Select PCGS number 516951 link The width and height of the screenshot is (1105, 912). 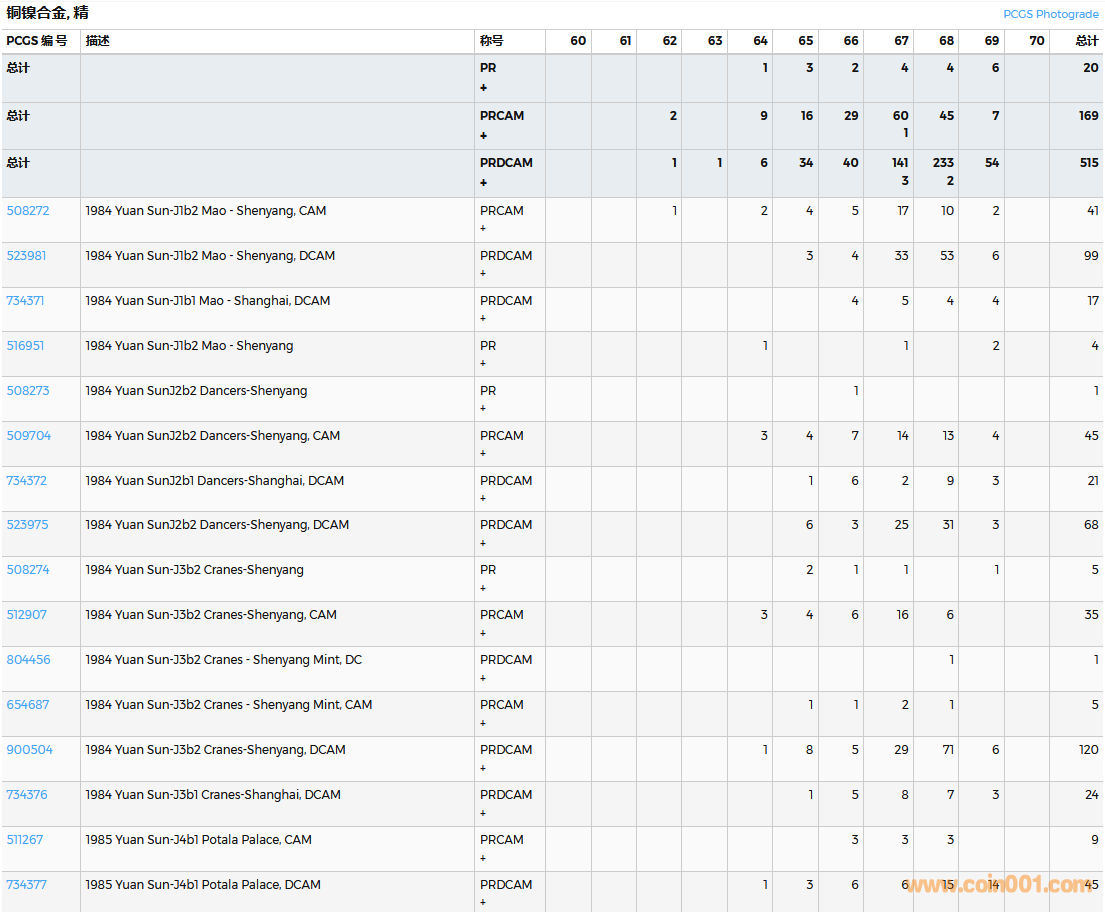click(x=26, y=346)
